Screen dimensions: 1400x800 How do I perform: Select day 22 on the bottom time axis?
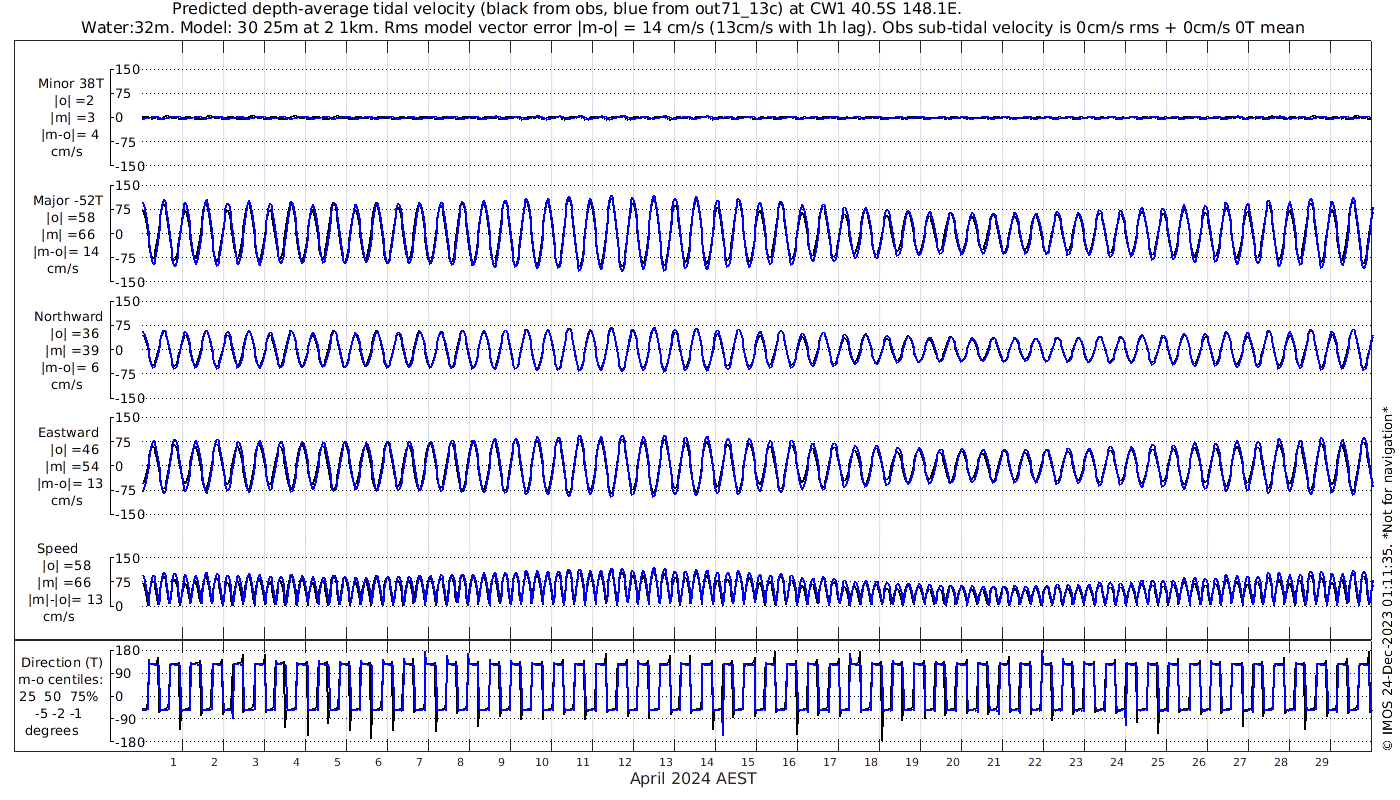click(x=1034, y=762)
